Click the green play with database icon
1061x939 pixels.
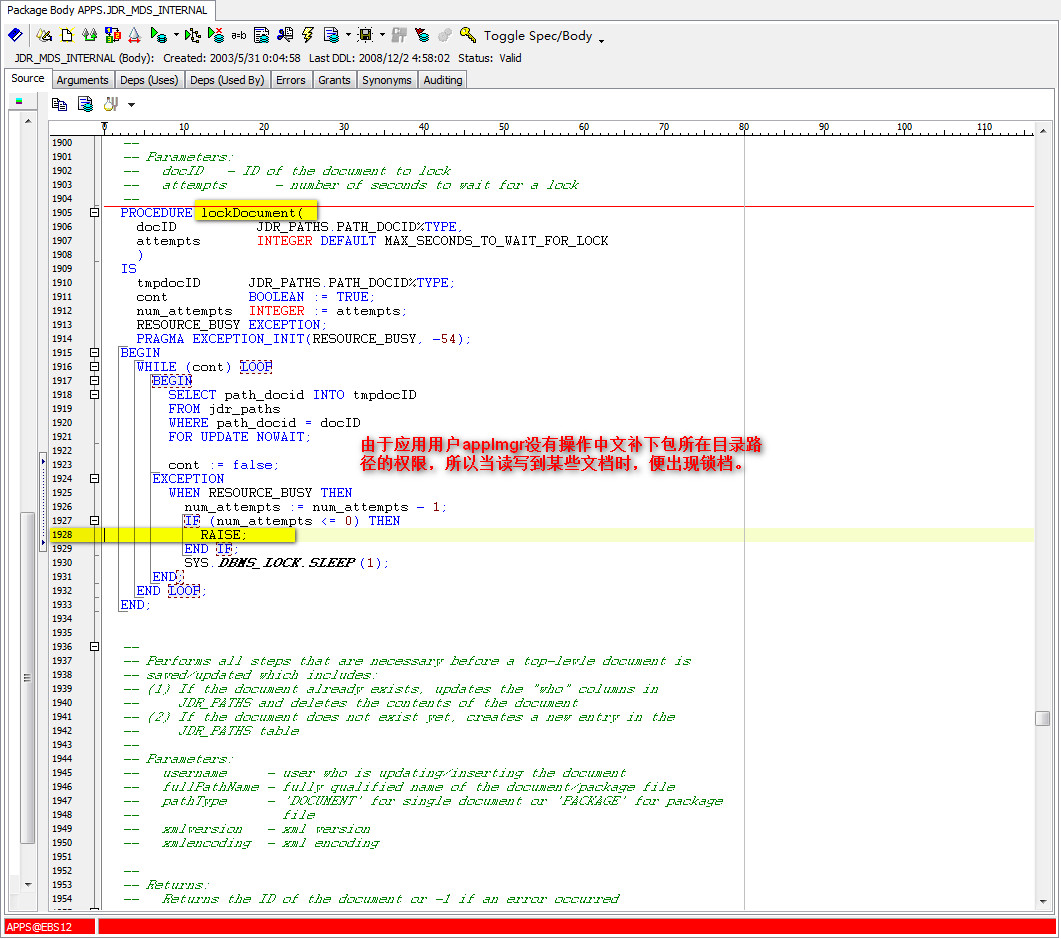click(x=158, y=35)
